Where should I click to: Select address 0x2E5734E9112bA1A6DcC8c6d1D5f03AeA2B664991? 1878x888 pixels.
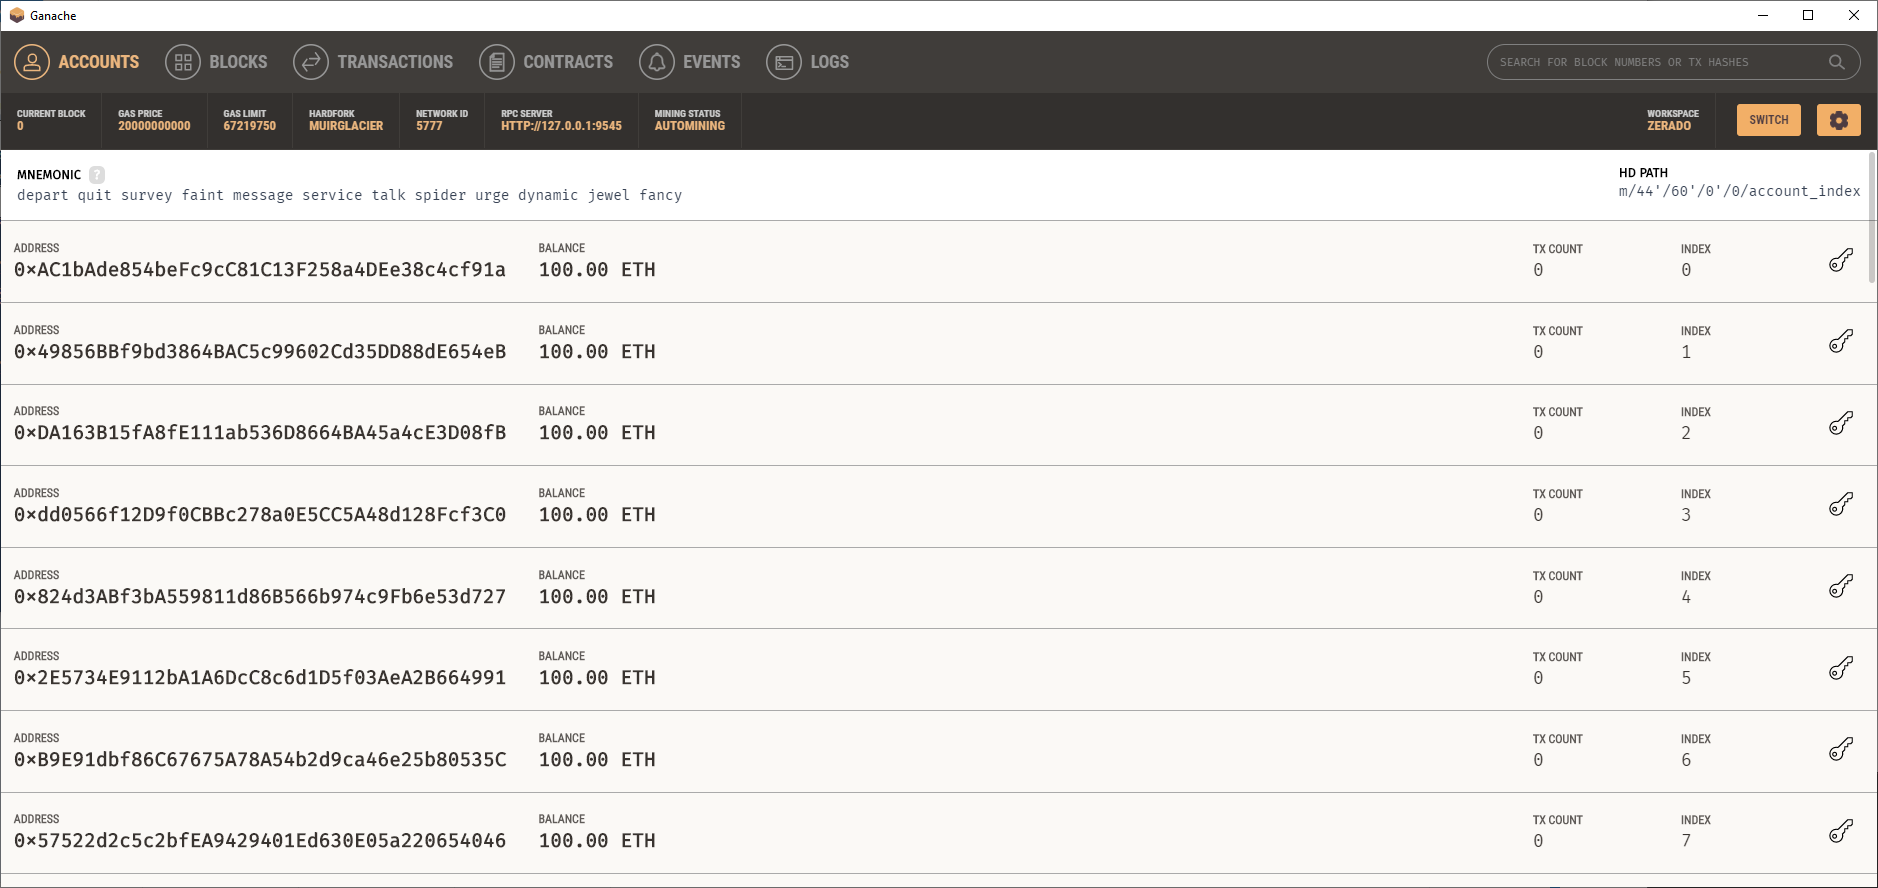pos(260,678)
